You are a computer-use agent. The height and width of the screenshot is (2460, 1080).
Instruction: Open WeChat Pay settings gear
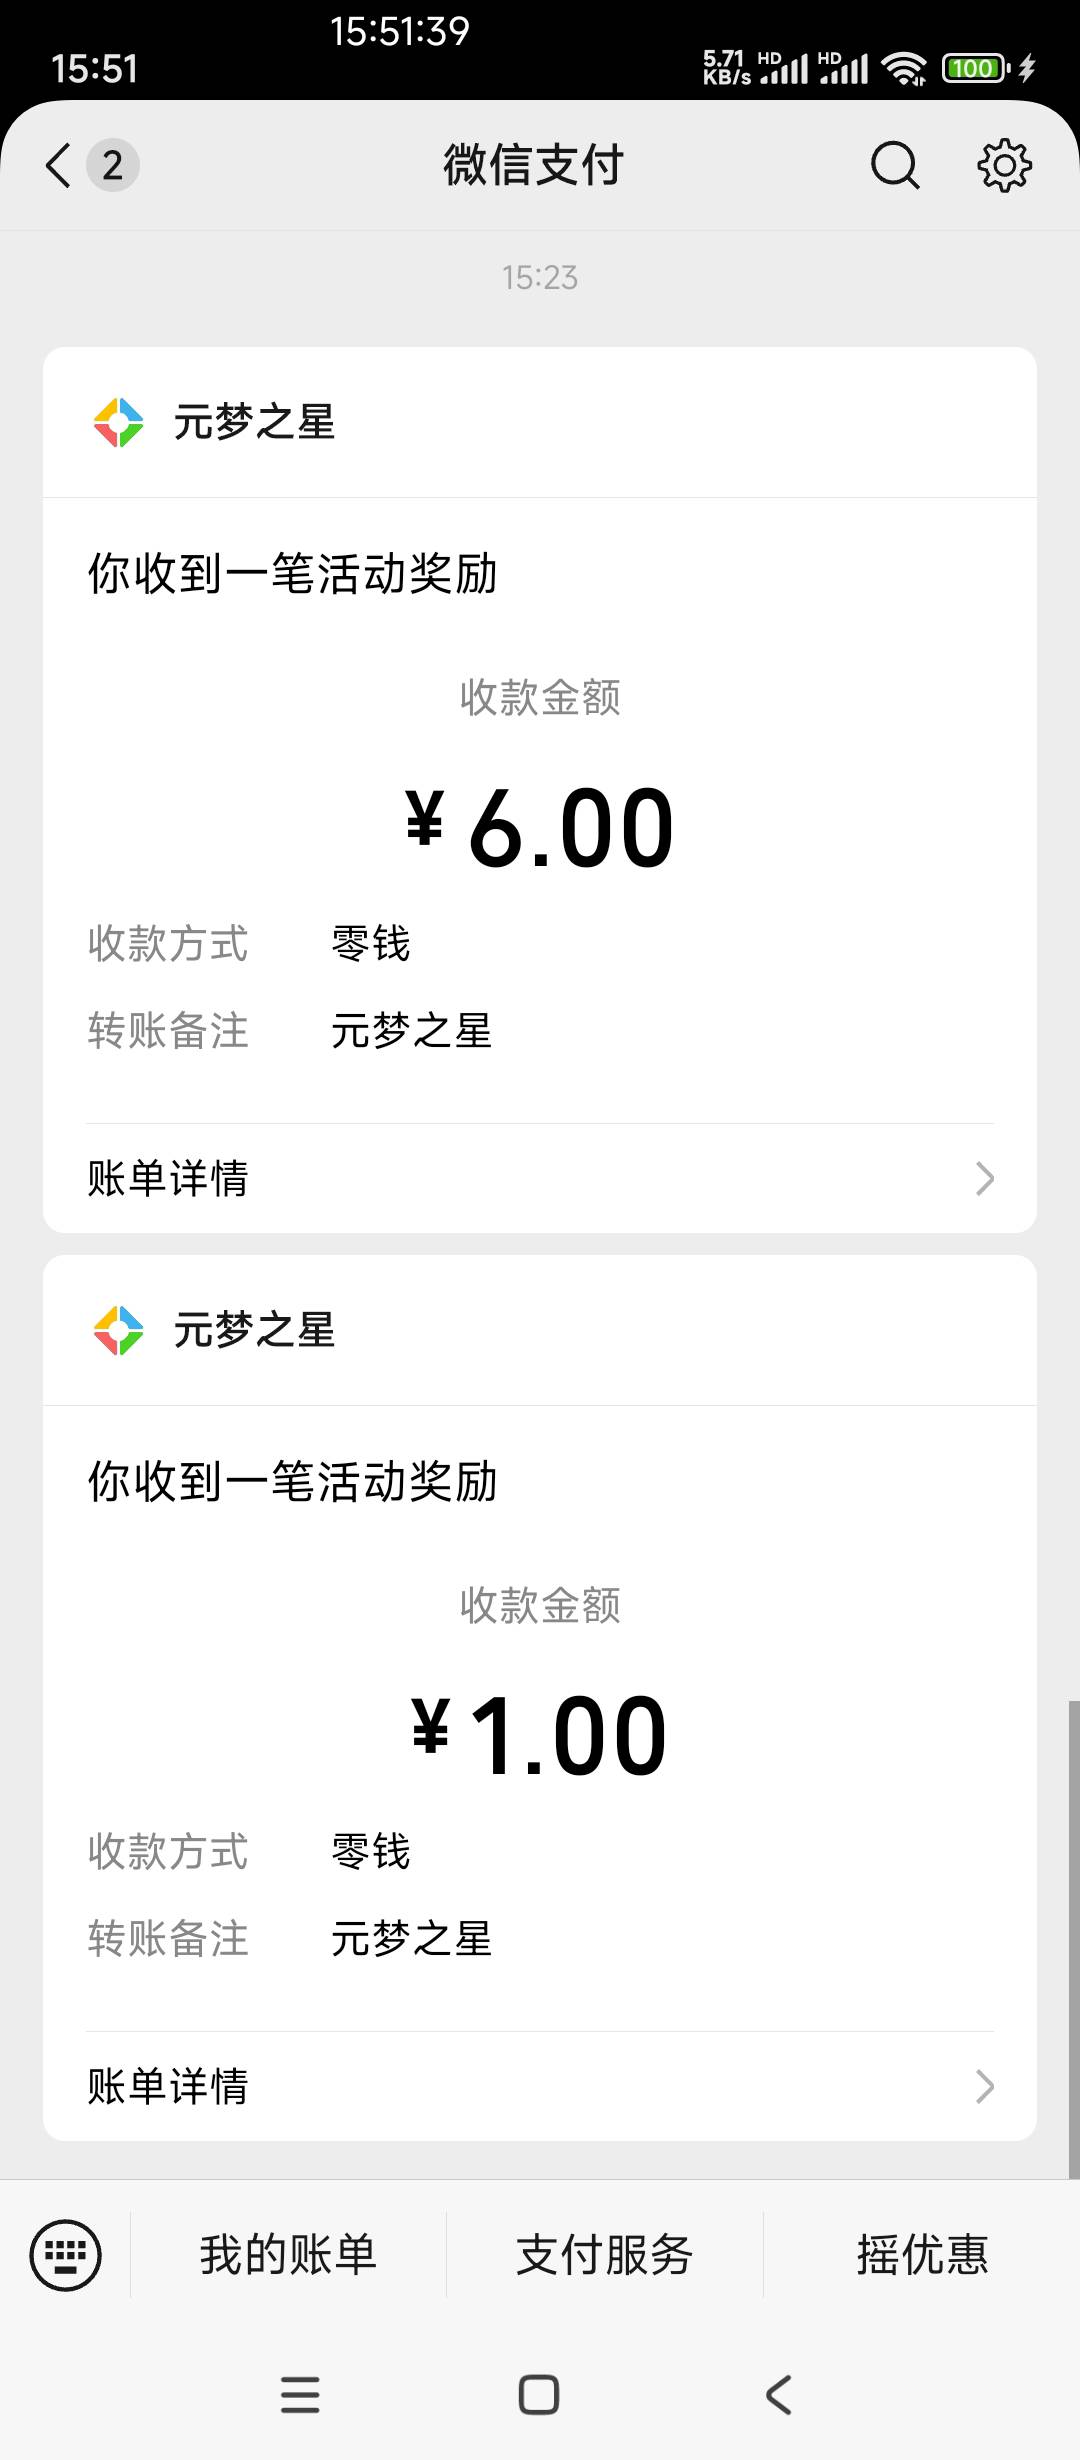(1004, 165)
